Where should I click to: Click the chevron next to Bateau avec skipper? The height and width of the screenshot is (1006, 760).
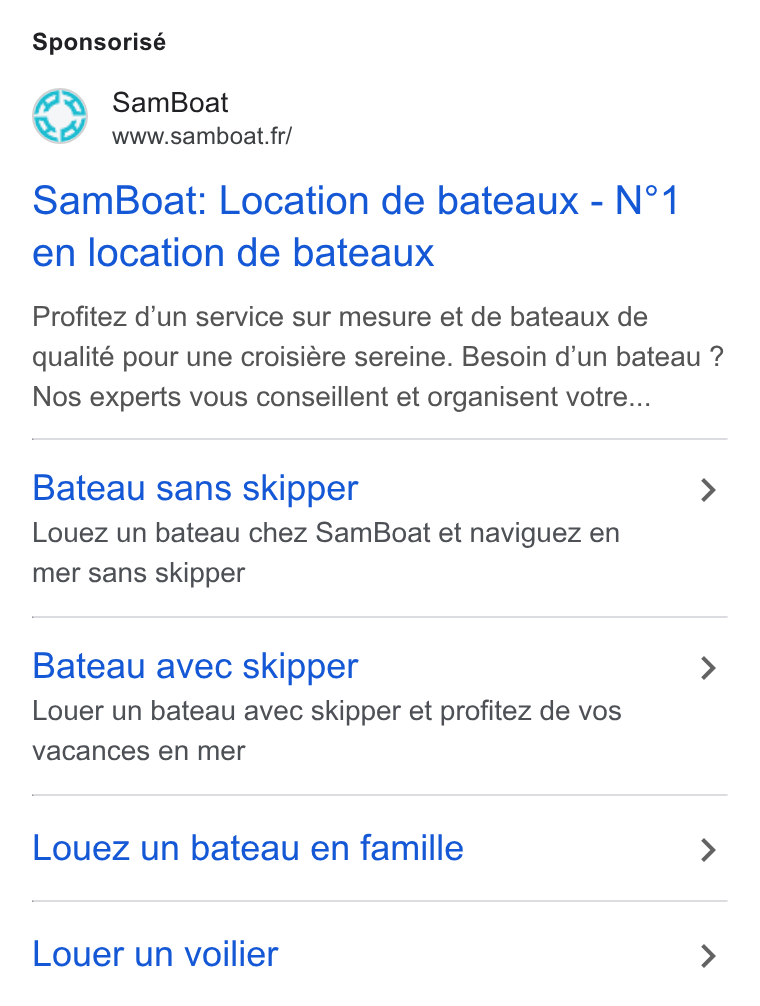click(x=708, y=668)
